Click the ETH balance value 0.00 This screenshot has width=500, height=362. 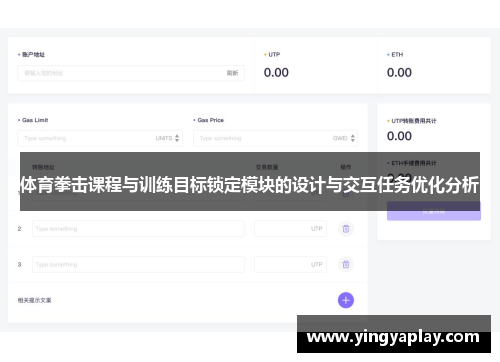(x=399, y=72)
